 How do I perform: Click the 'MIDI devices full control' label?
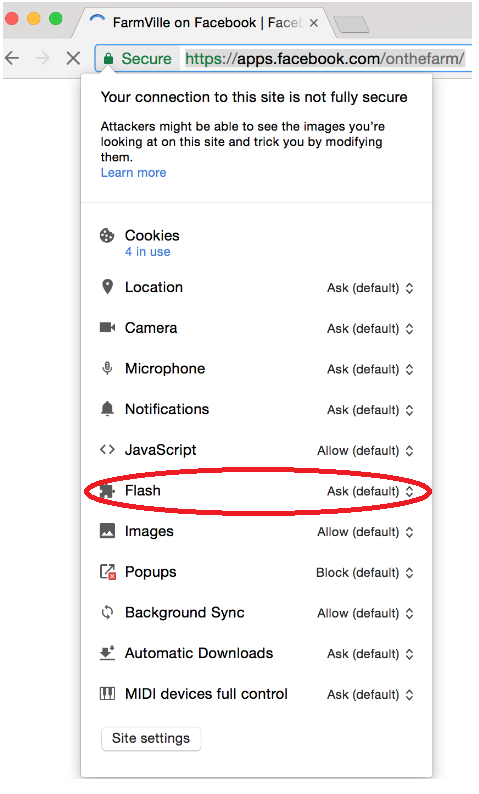click(206, 694)
